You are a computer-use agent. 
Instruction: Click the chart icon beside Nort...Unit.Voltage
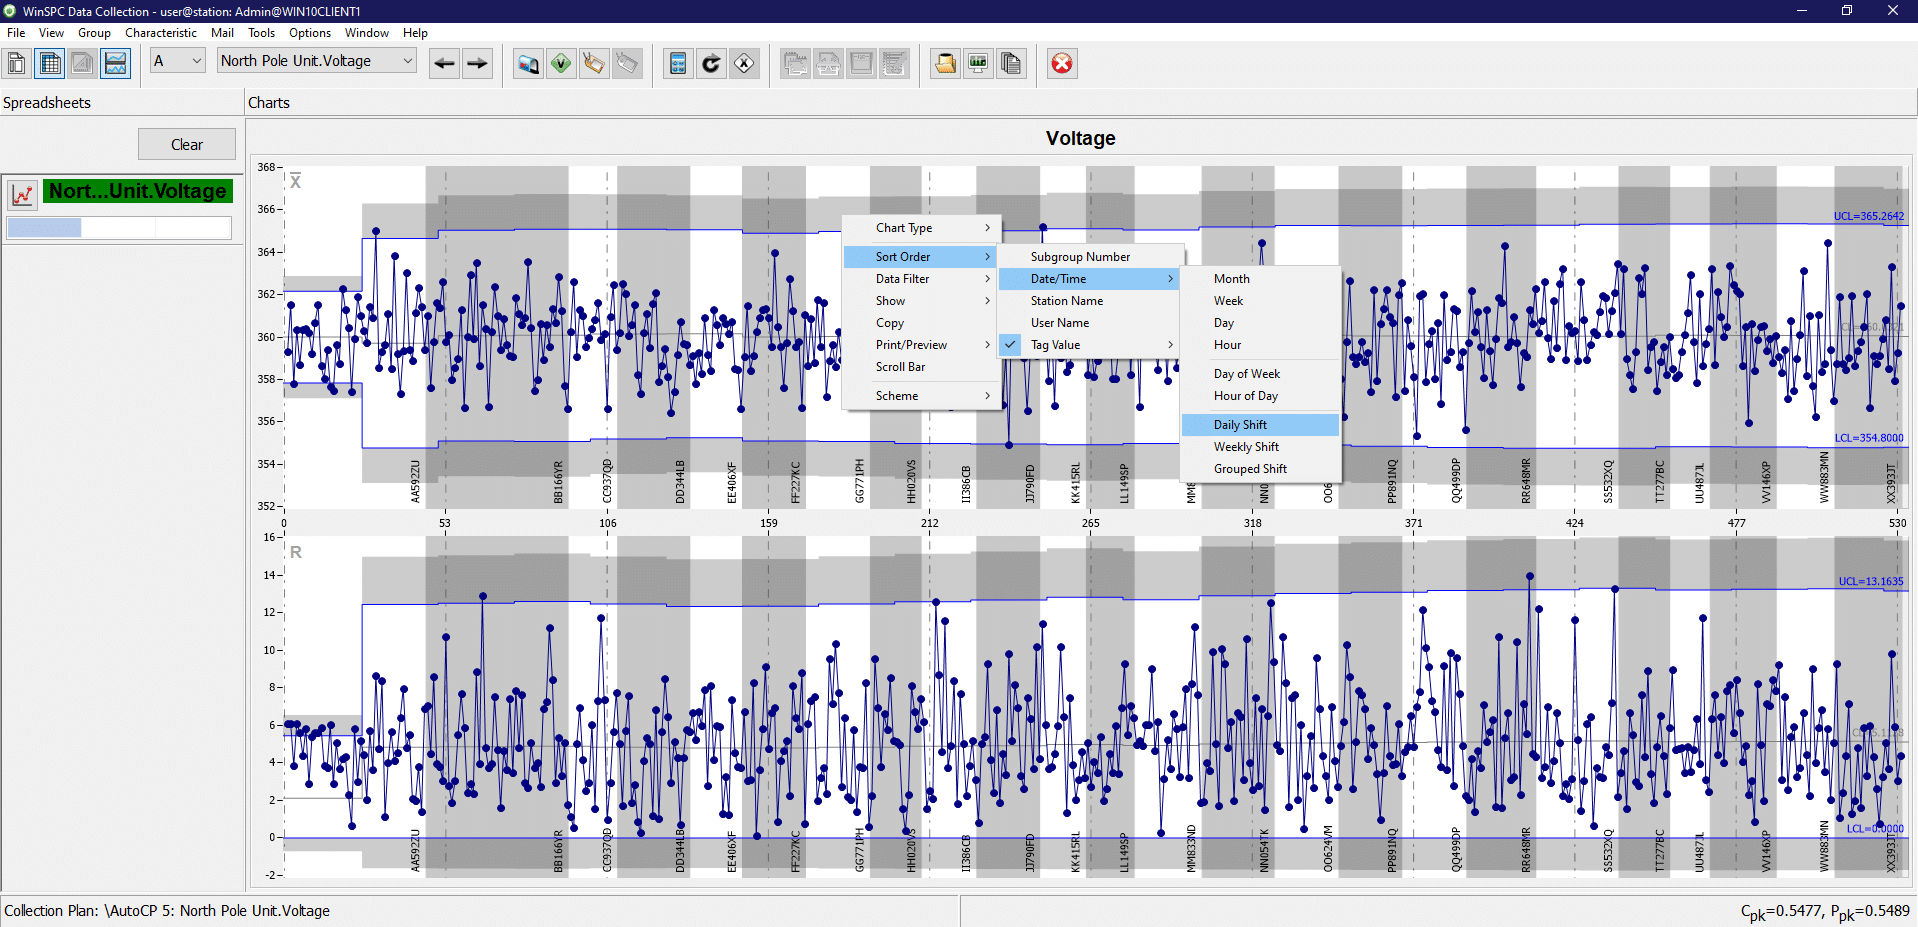pyautogui.click(x=22, y=193)
